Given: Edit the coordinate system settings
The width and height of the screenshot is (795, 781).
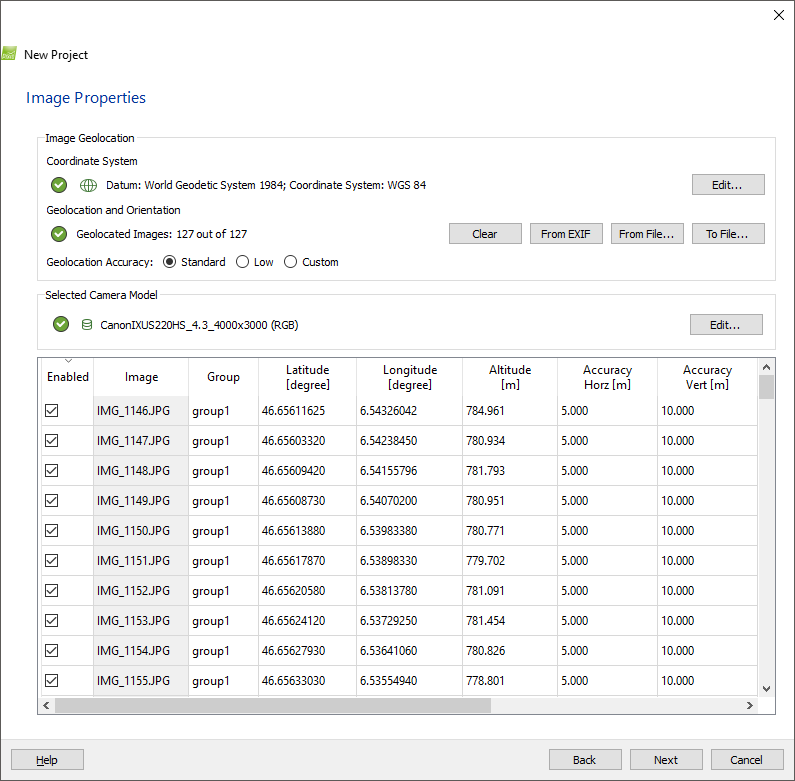Looking at the screenshot, I should [x=728, y=185].
